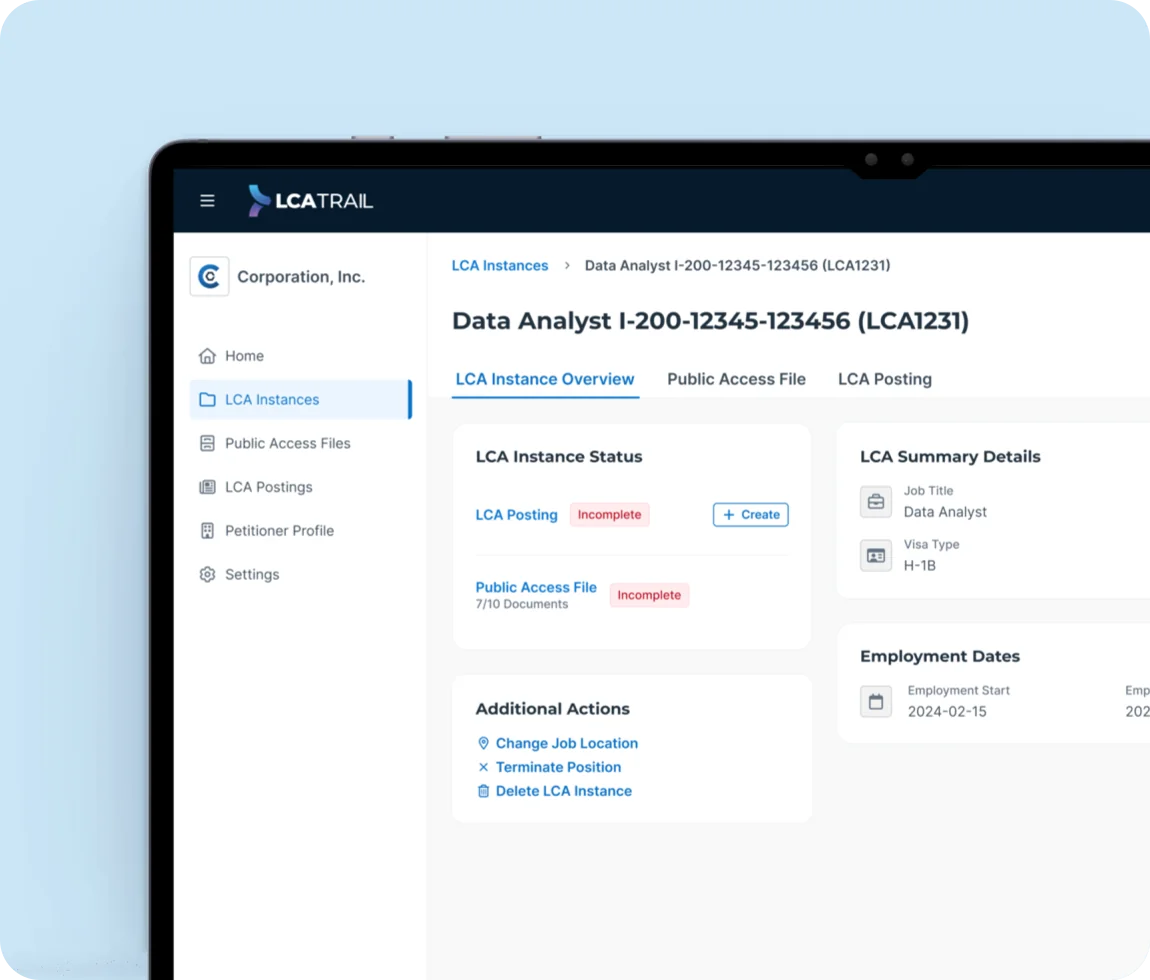Screen dimensions: 1150x980
Task: Click Incomplete badge next to Public Access File
Action: point(649,595)
